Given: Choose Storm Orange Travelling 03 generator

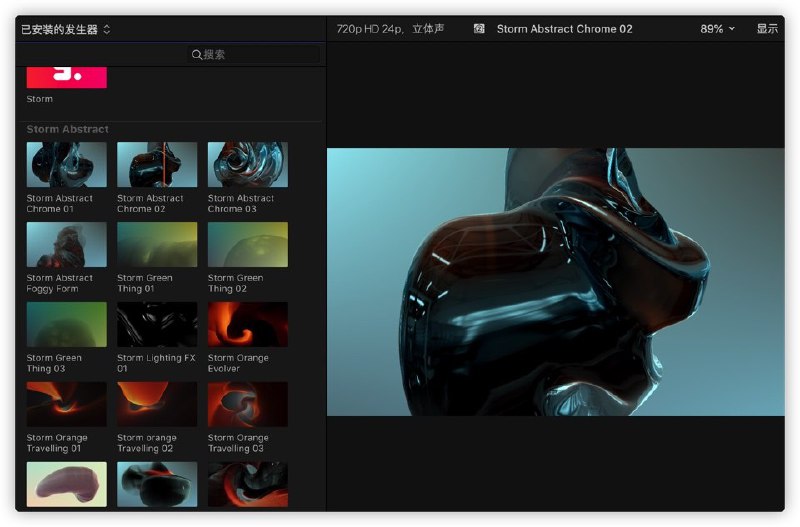Looking at the screenshot, I should pos(247,405).
